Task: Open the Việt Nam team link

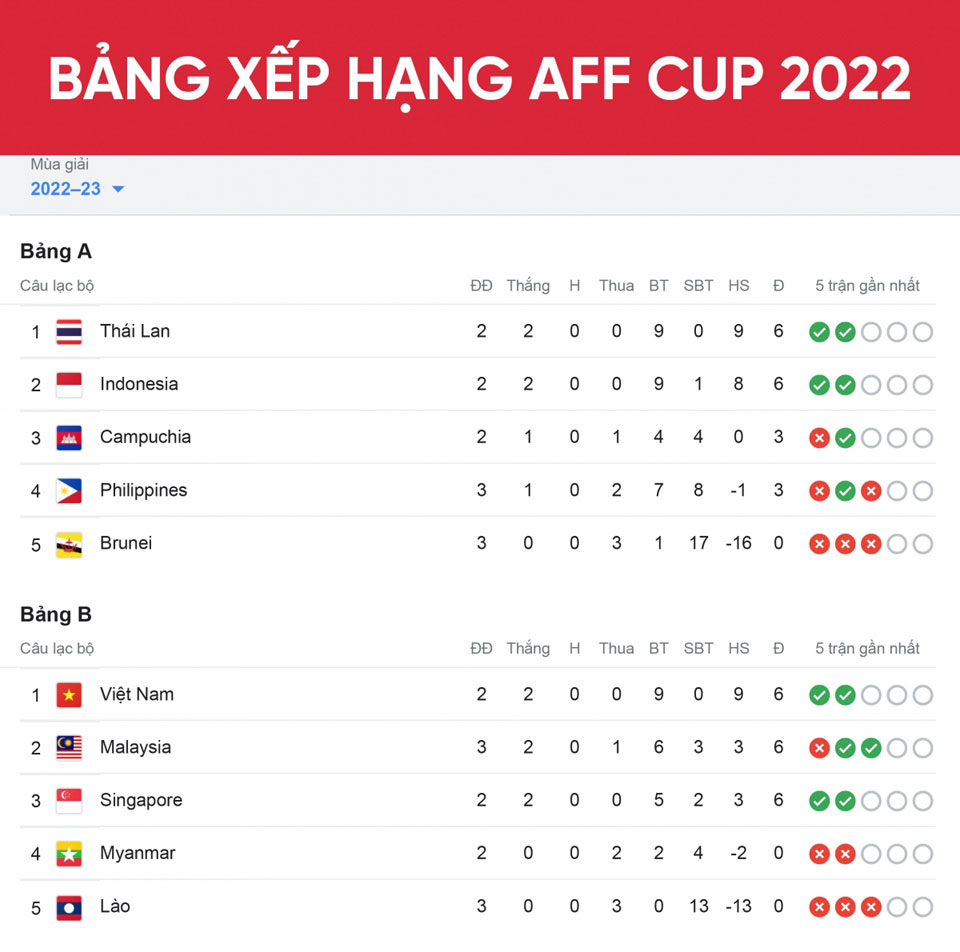Action: 137,694
